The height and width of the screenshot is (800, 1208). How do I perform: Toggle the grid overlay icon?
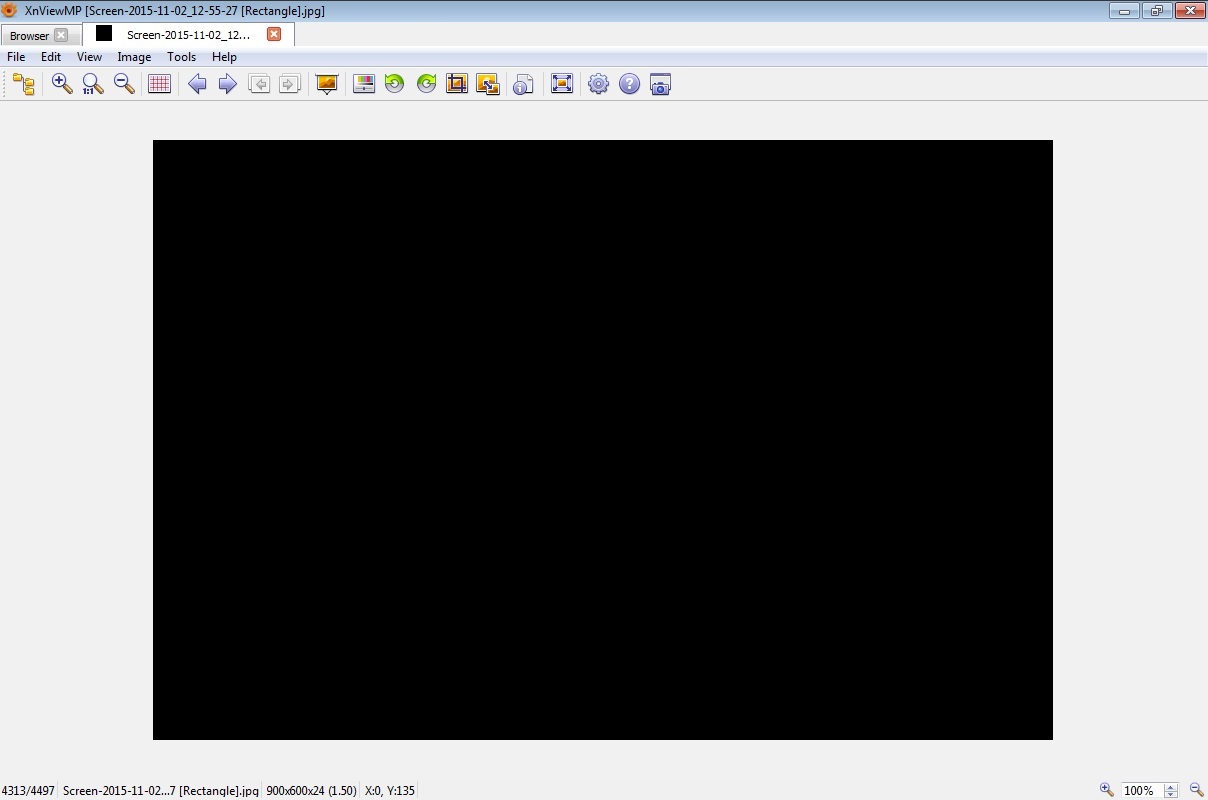click(159, 84)
